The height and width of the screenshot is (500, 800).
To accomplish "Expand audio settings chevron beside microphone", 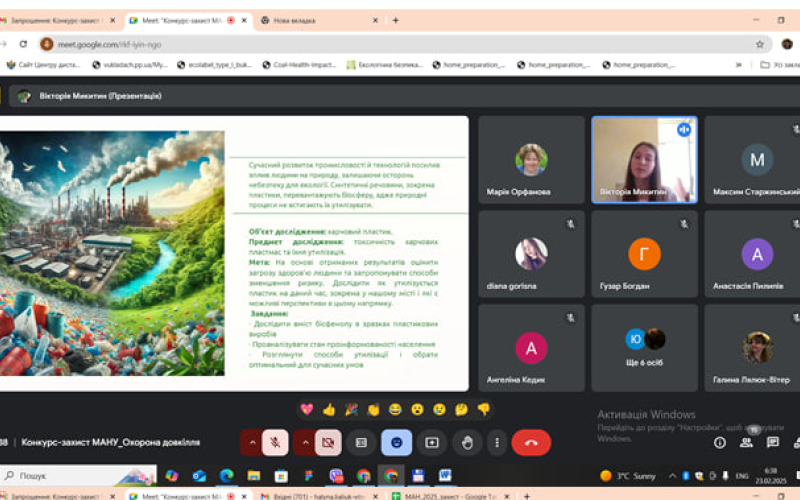I will pos(252,442).
